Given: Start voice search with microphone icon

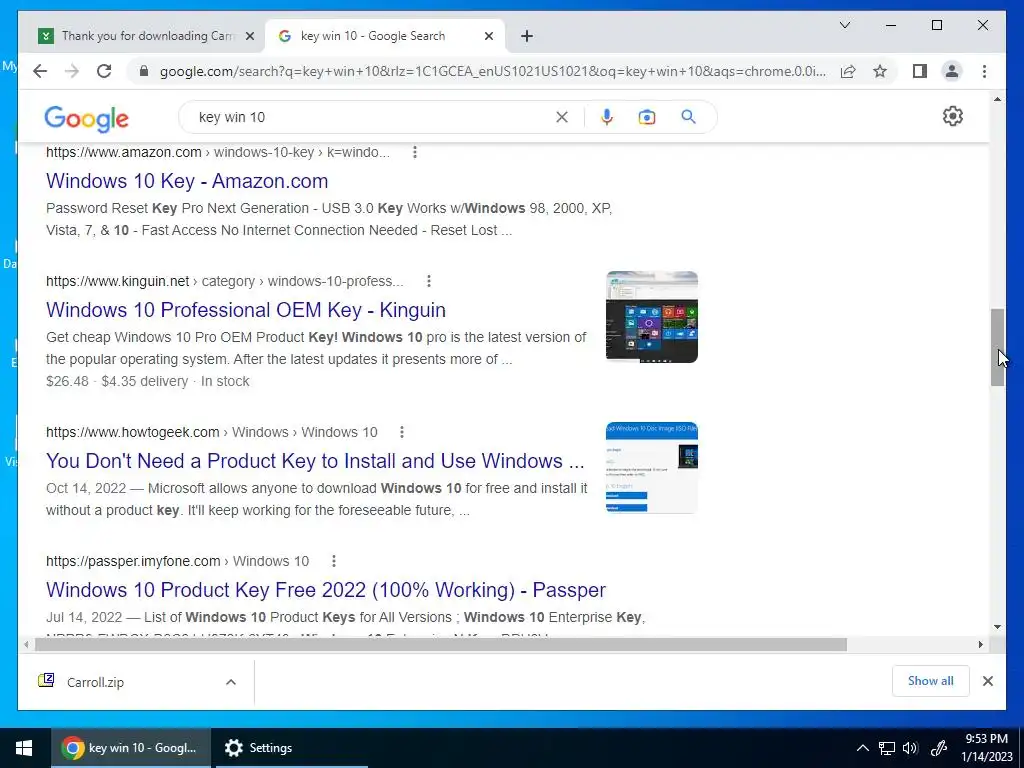Looking at the screenshot, I should click(607, 117).
